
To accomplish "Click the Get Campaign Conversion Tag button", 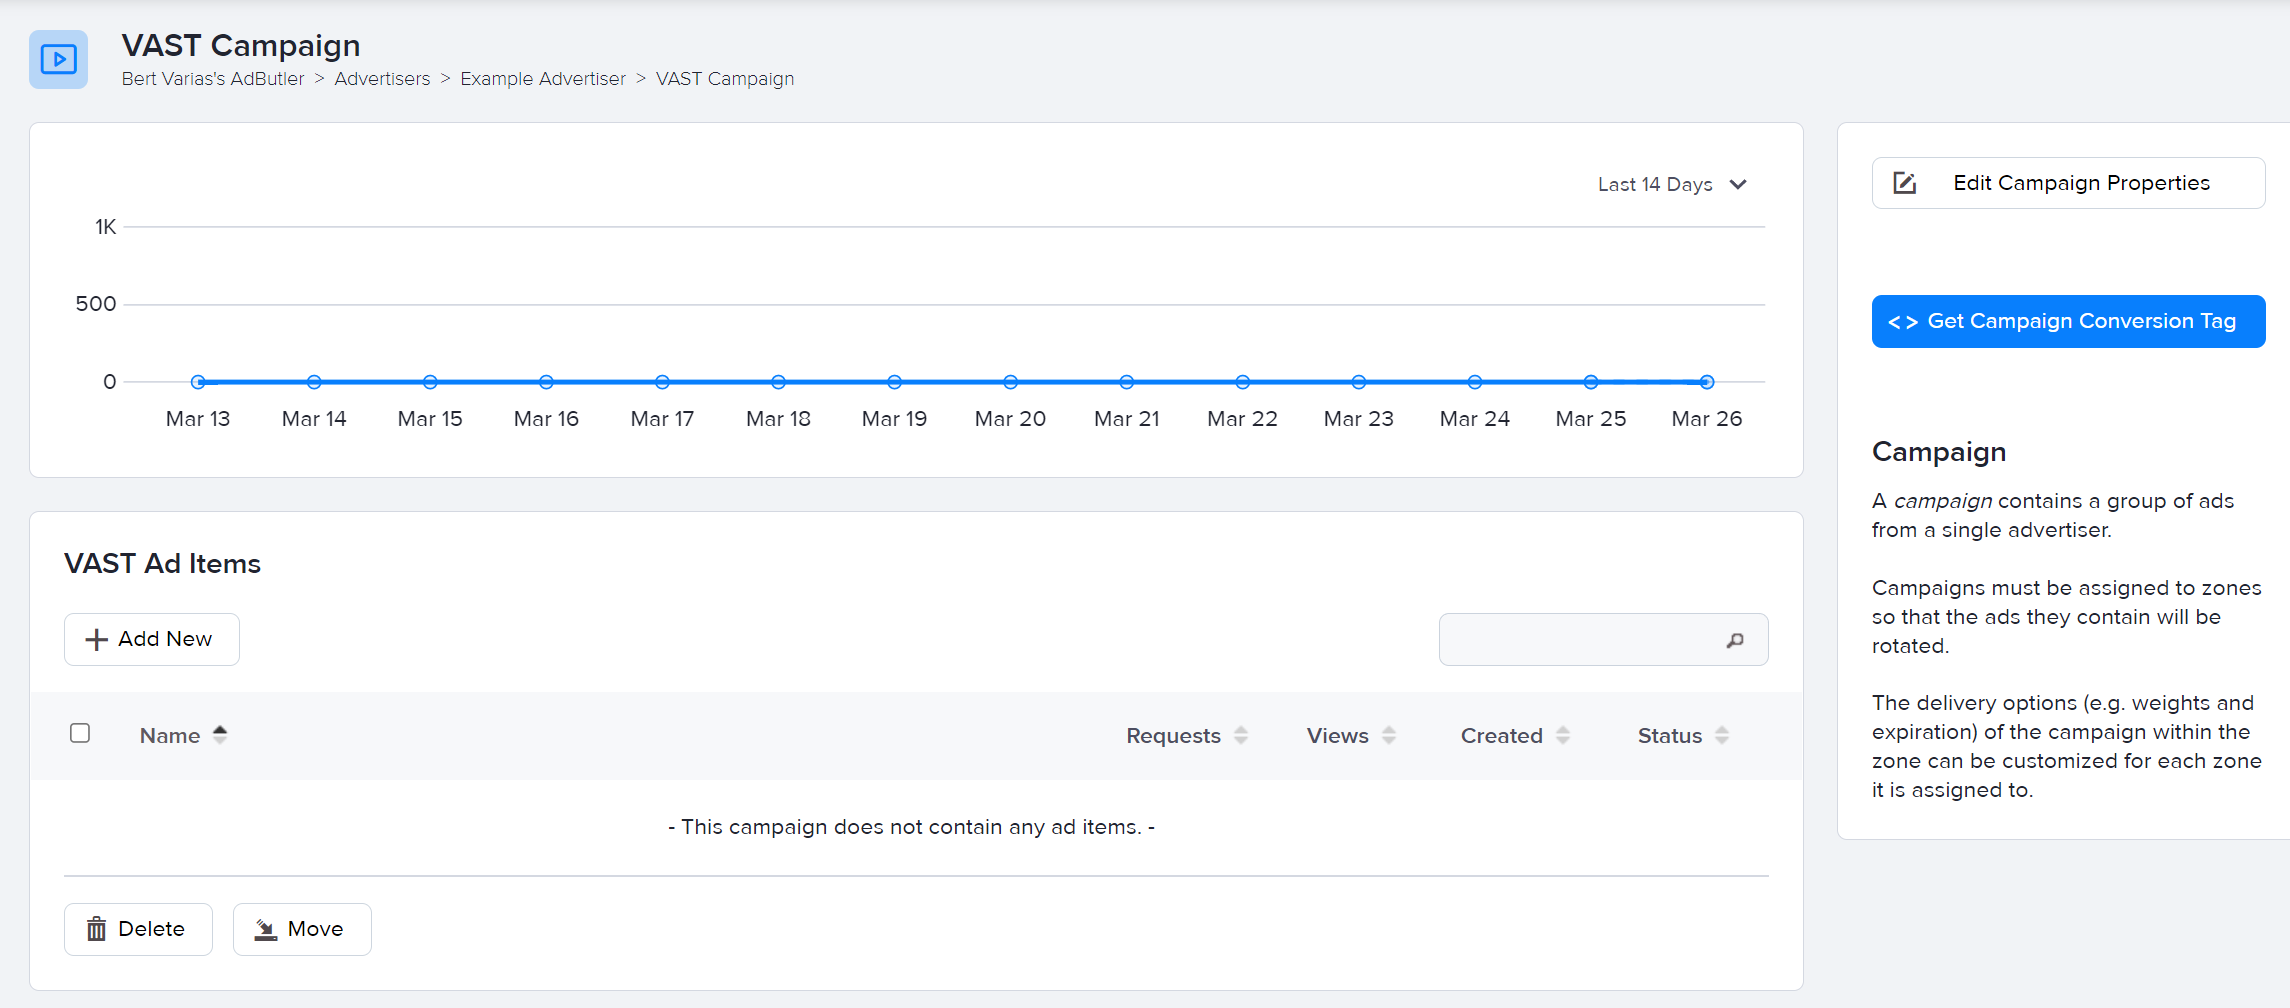I will click(x=2068, y=321).
